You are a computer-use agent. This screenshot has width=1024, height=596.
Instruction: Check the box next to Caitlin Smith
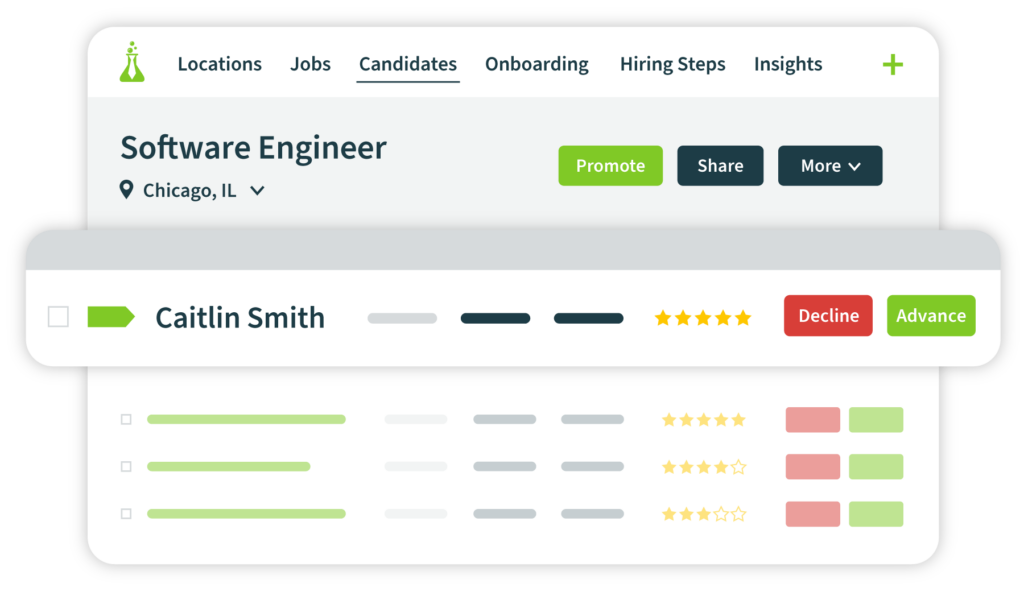[58, 317]
